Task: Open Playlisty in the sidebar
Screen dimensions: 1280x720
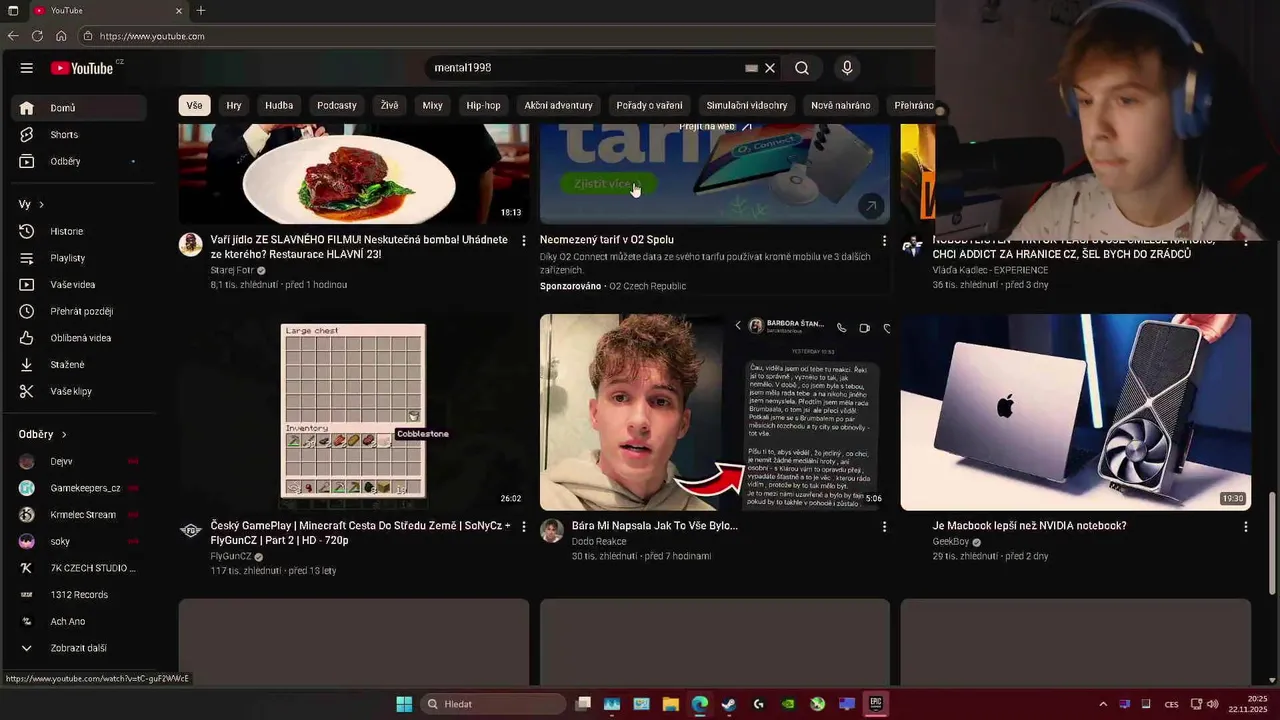Action: pyautogui.click(x=80, y=258)
